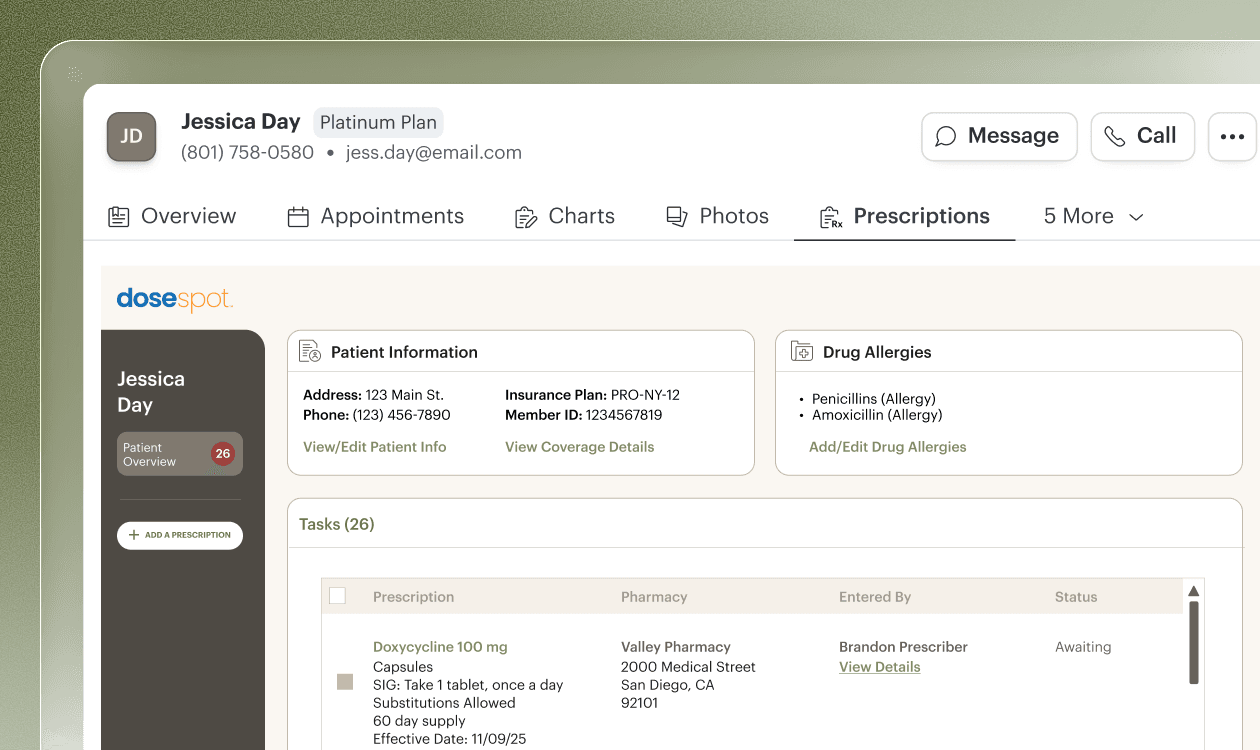
Task: Select the Prescriptions tab
Action: click(904, 217)
